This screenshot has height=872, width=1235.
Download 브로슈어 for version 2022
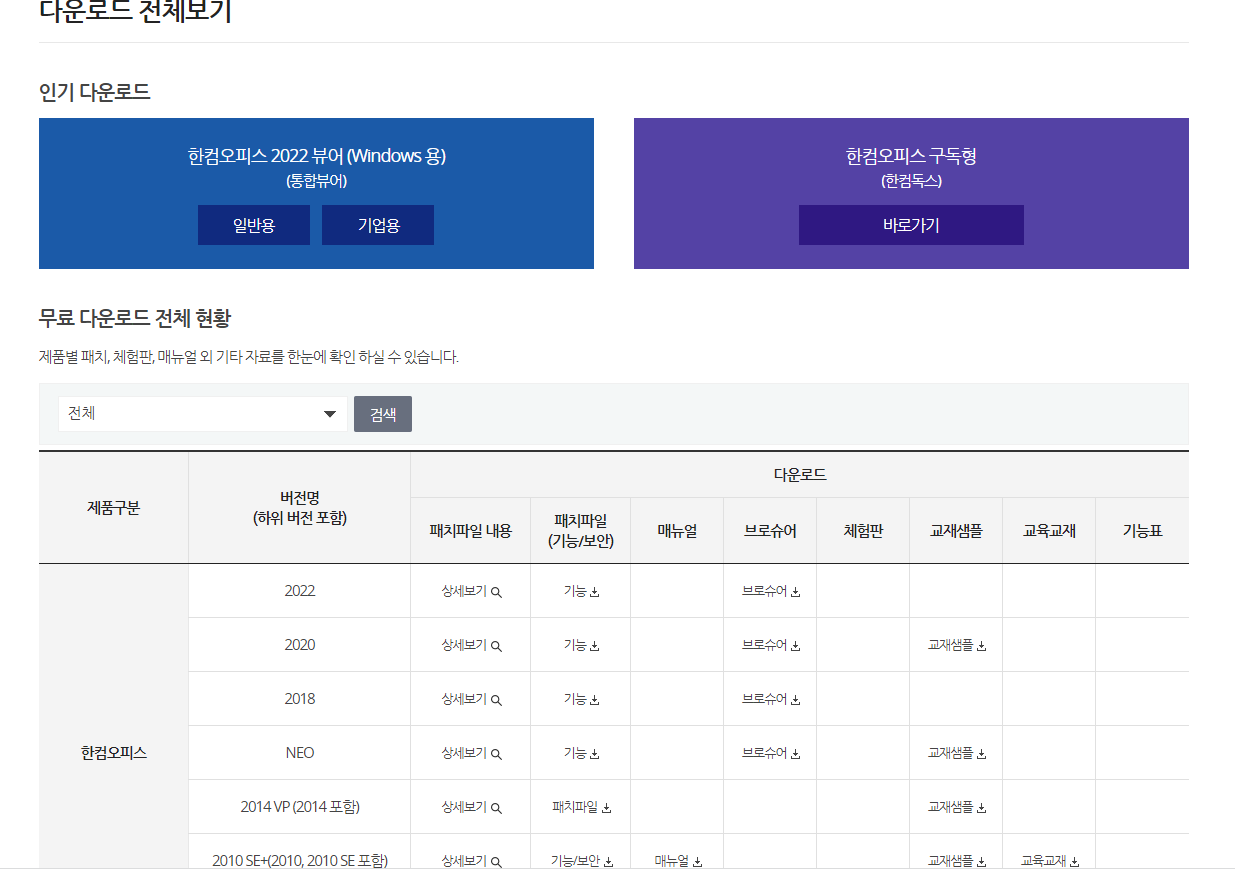point(771,591)
